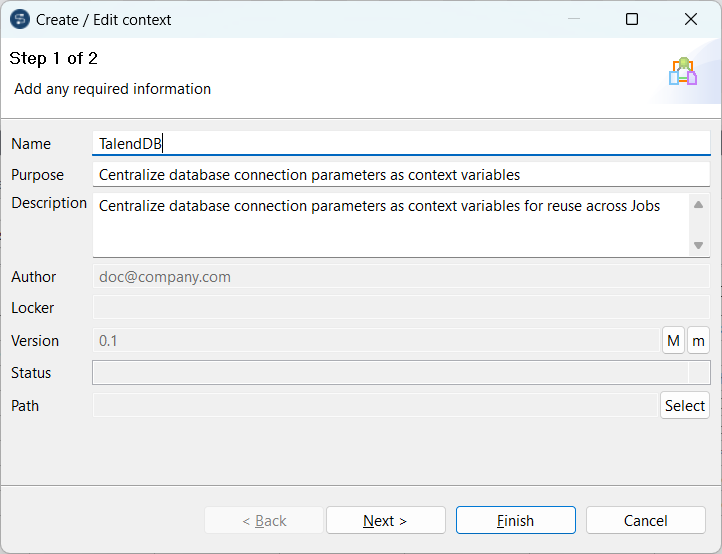Open the Status dropdown
The width and height of the screenshot is (722, 554).
point(699,373)
